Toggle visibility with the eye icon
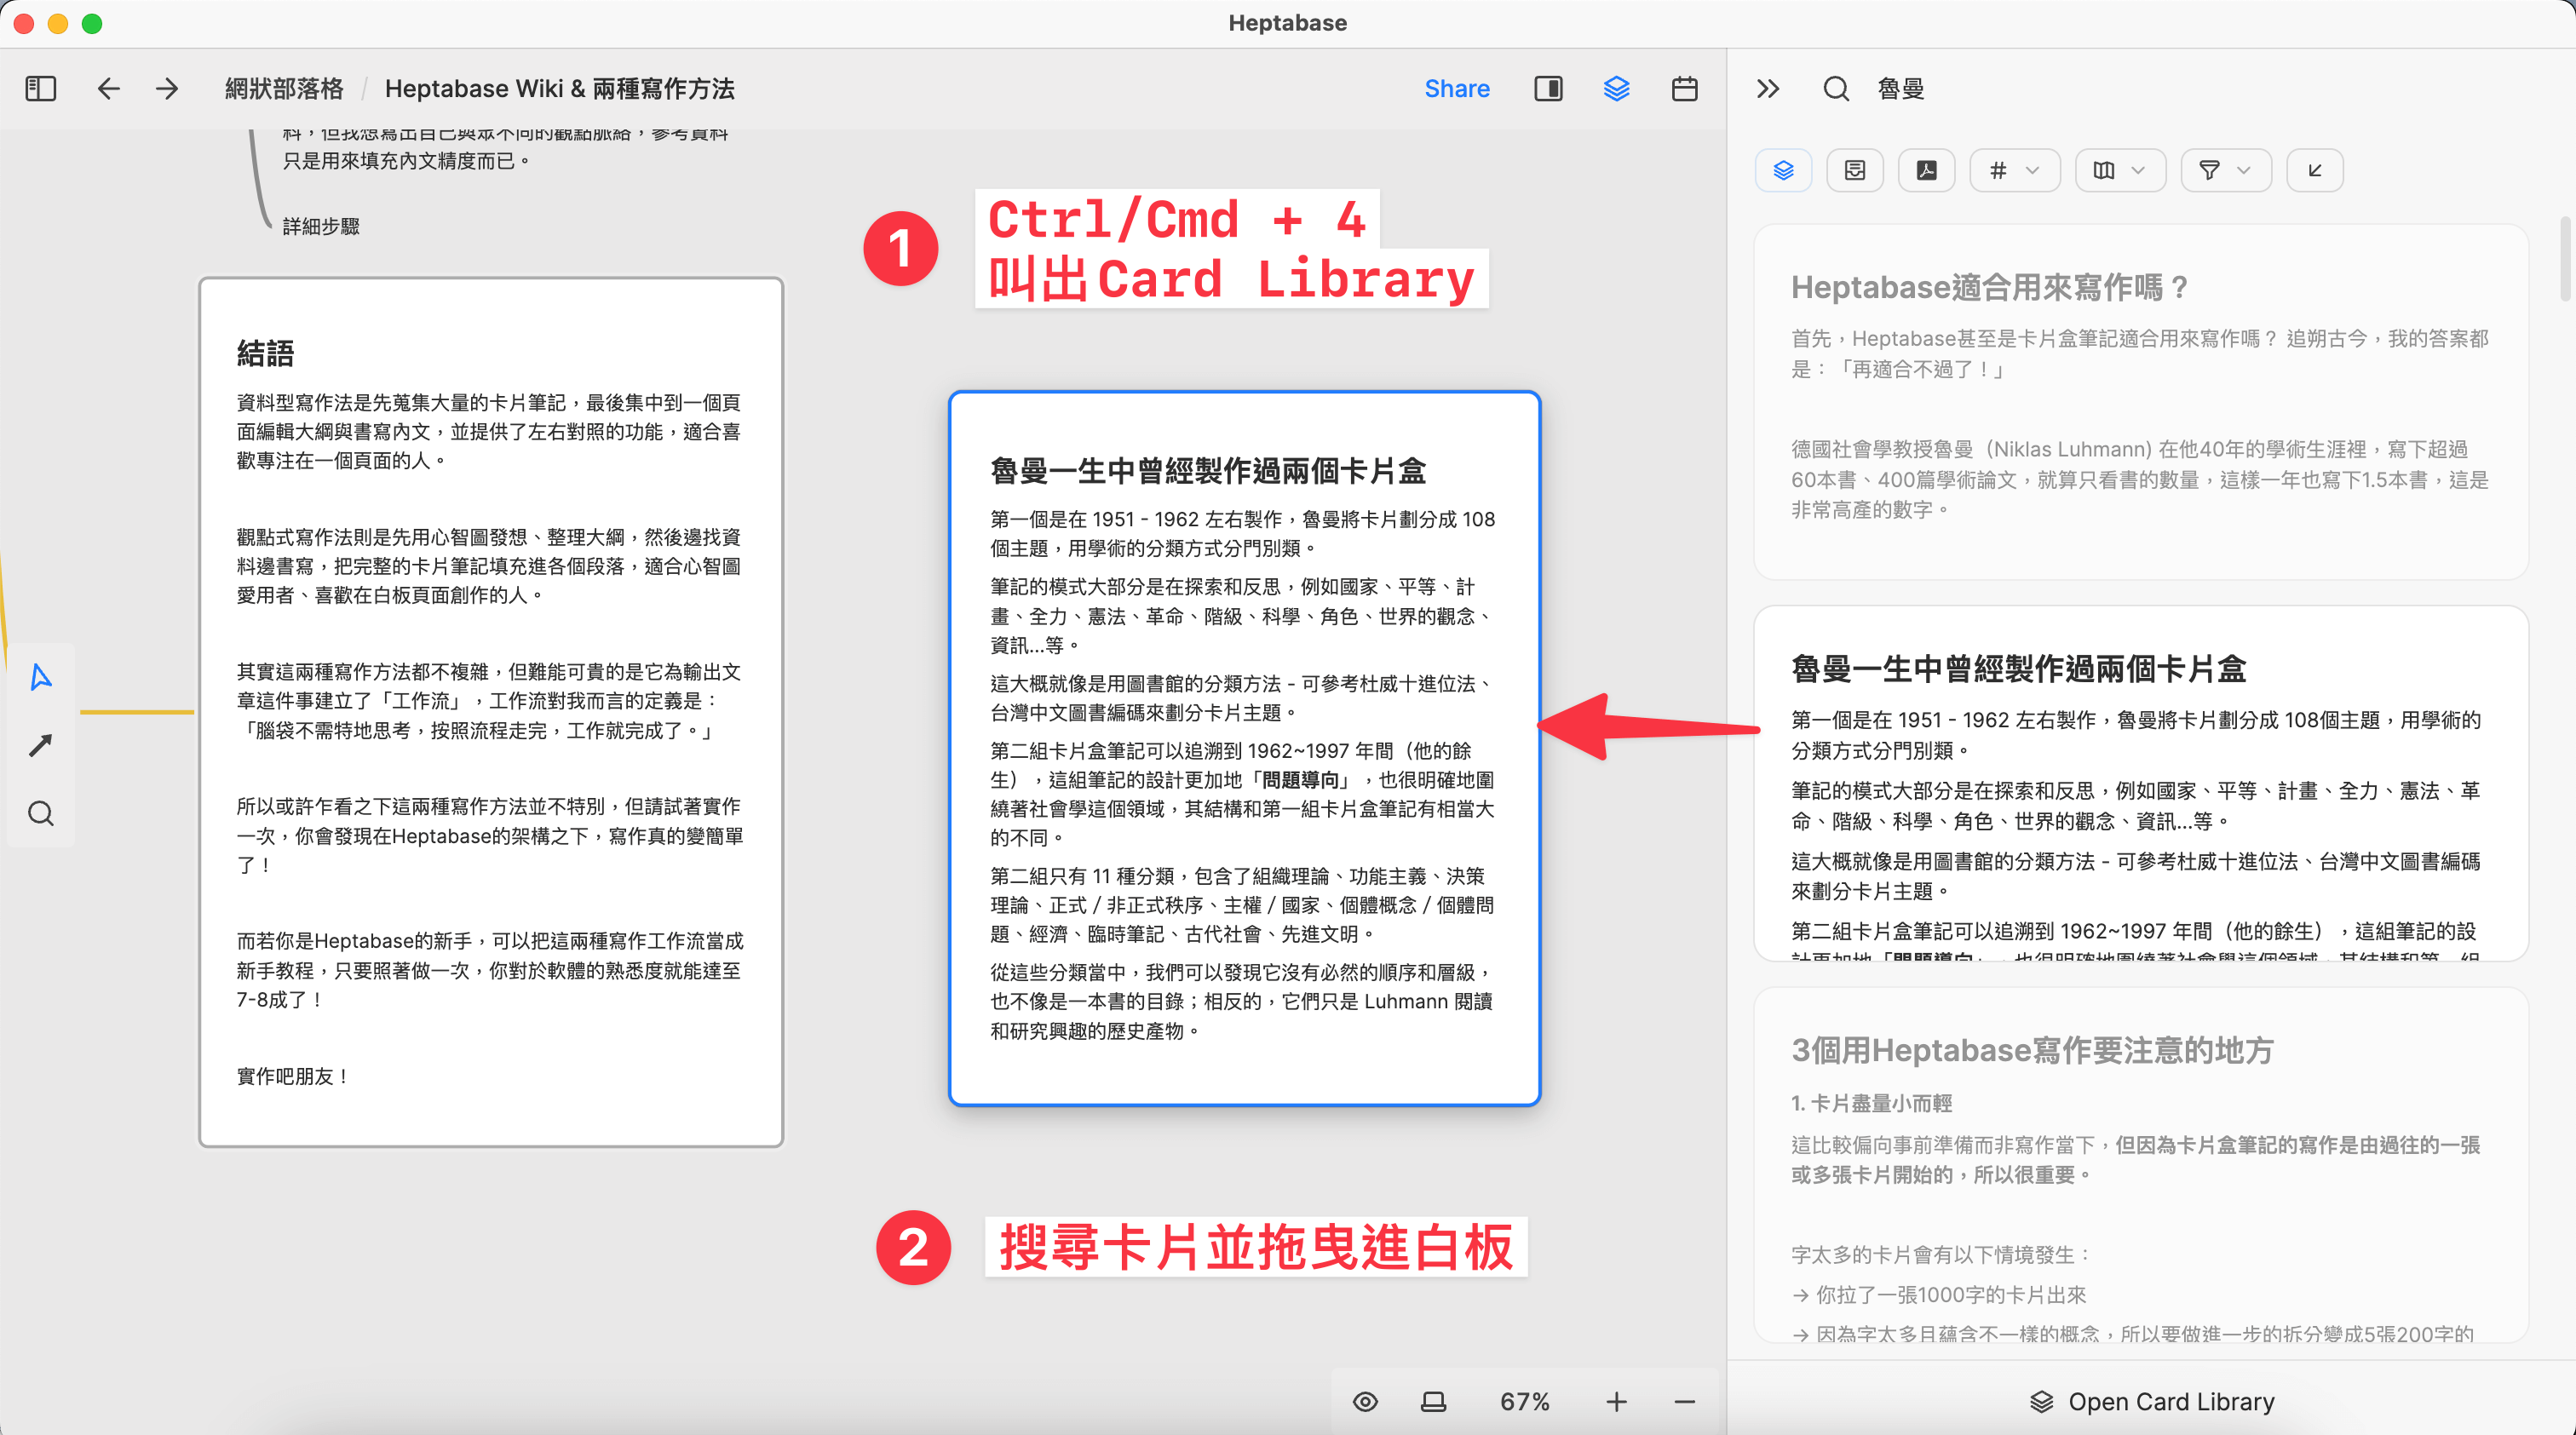 [1365, 1402]
